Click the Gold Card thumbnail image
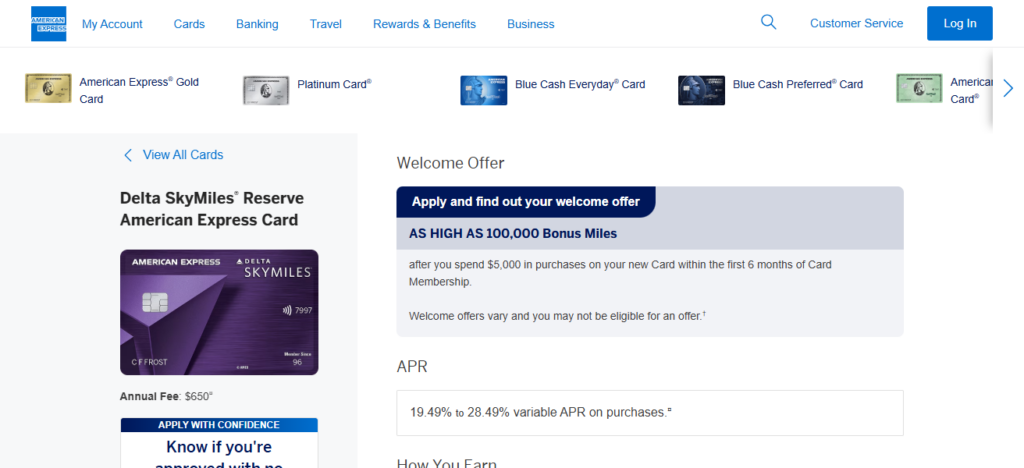1024x468 pixels. click(x=48, y=88)
